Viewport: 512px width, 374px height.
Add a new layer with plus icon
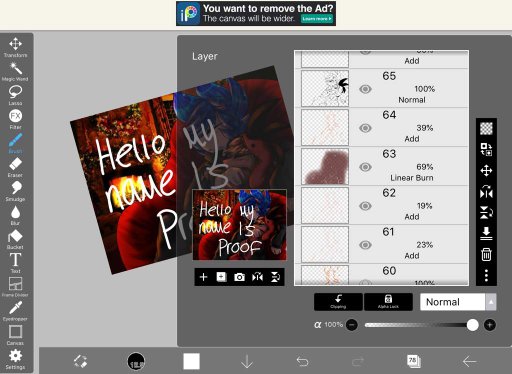(203, 277)
